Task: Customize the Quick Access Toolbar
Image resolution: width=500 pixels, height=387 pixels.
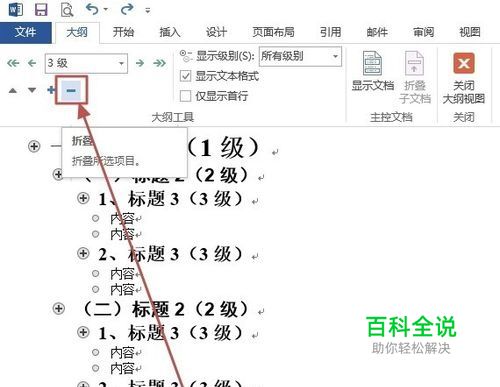Action: point(148,11)
